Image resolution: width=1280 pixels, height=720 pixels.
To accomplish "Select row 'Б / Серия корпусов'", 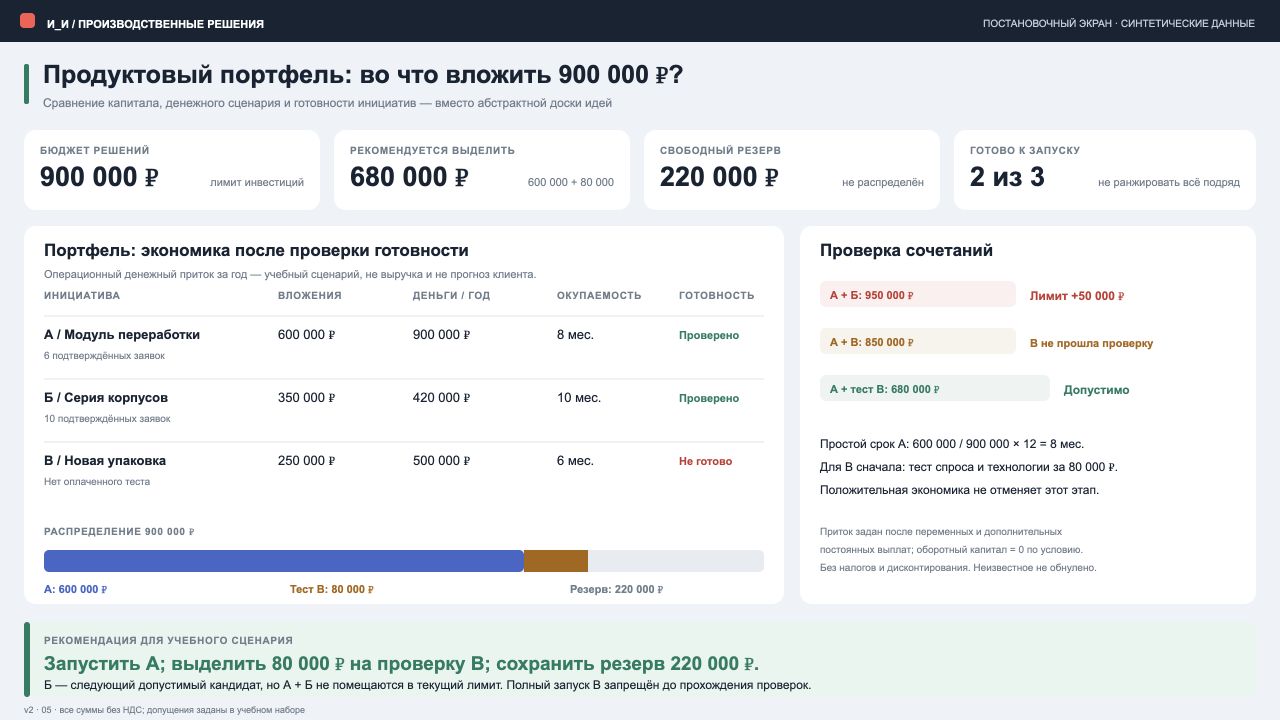I will 404,410.
